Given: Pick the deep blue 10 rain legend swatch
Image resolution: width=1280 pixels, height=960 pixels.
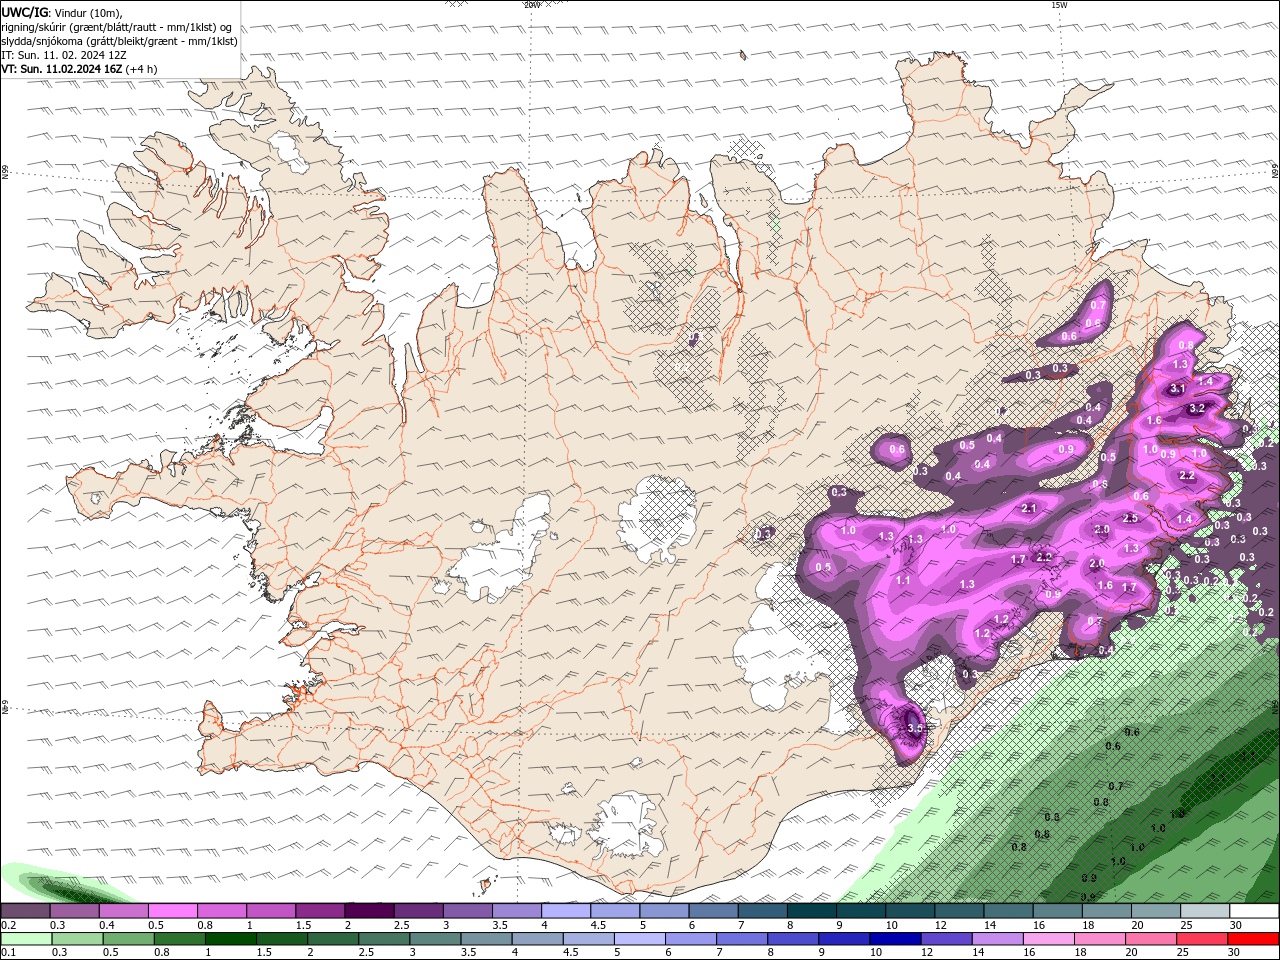Looking at the screenshot, I should point(896,938).
